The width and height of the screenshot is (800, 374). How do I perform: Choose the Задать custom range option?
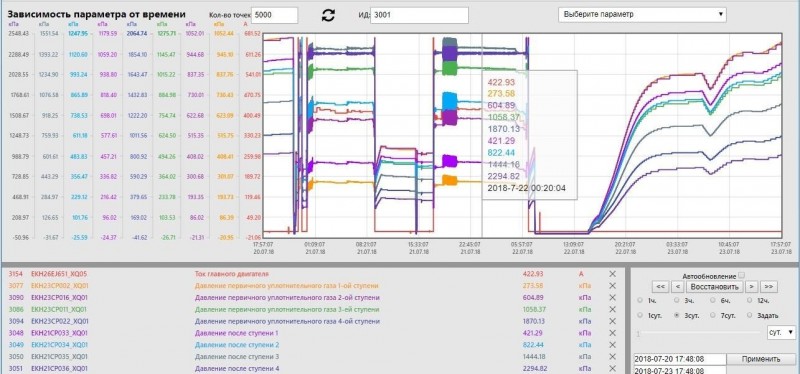coord(750,315)
